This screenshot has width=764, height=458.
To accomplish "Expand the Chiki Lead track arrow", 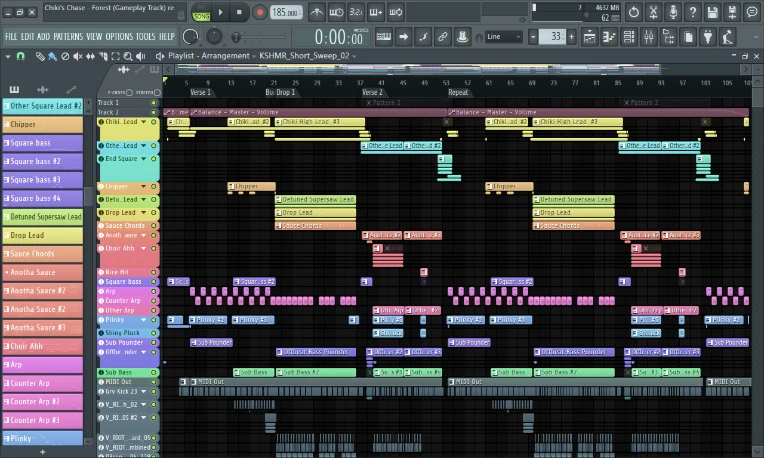I will click(x=144, y=122).
